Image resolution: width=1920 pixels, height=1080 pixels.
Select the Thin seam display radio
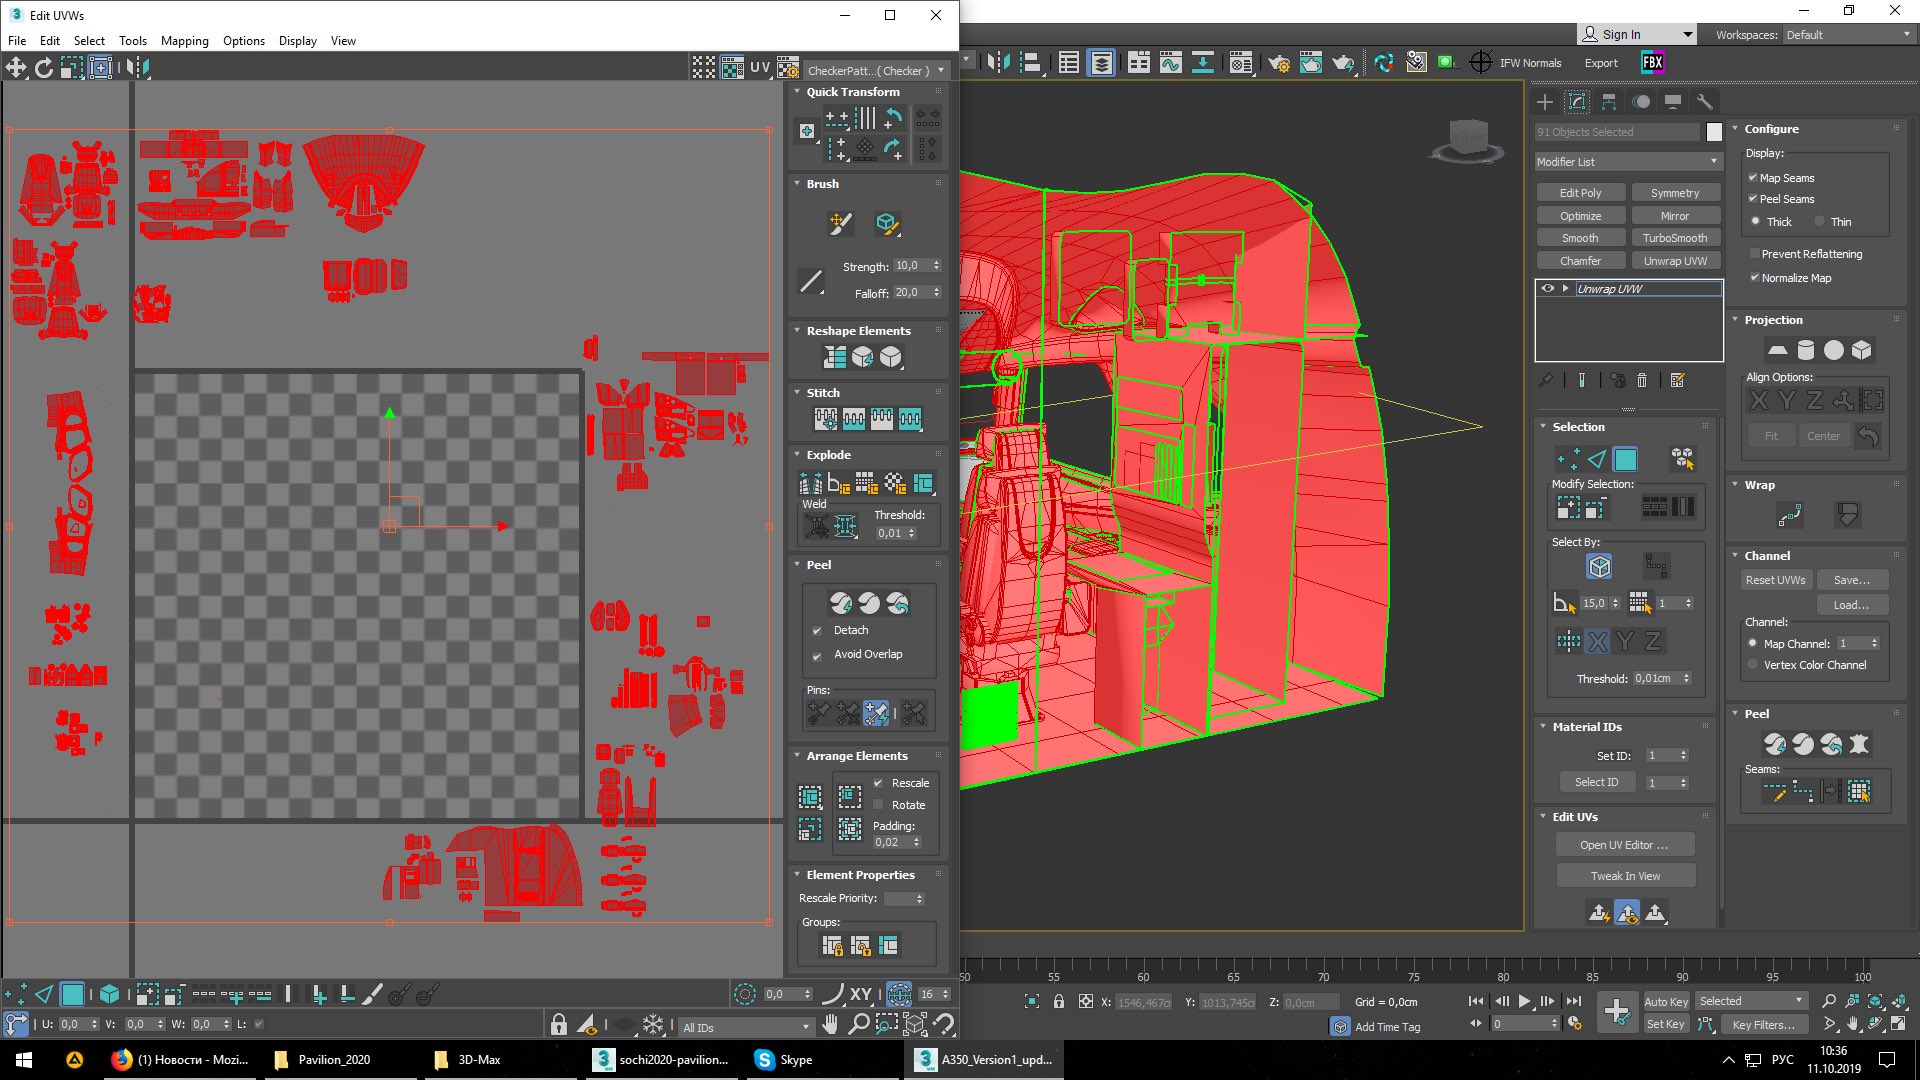[x=1820, y=222]
